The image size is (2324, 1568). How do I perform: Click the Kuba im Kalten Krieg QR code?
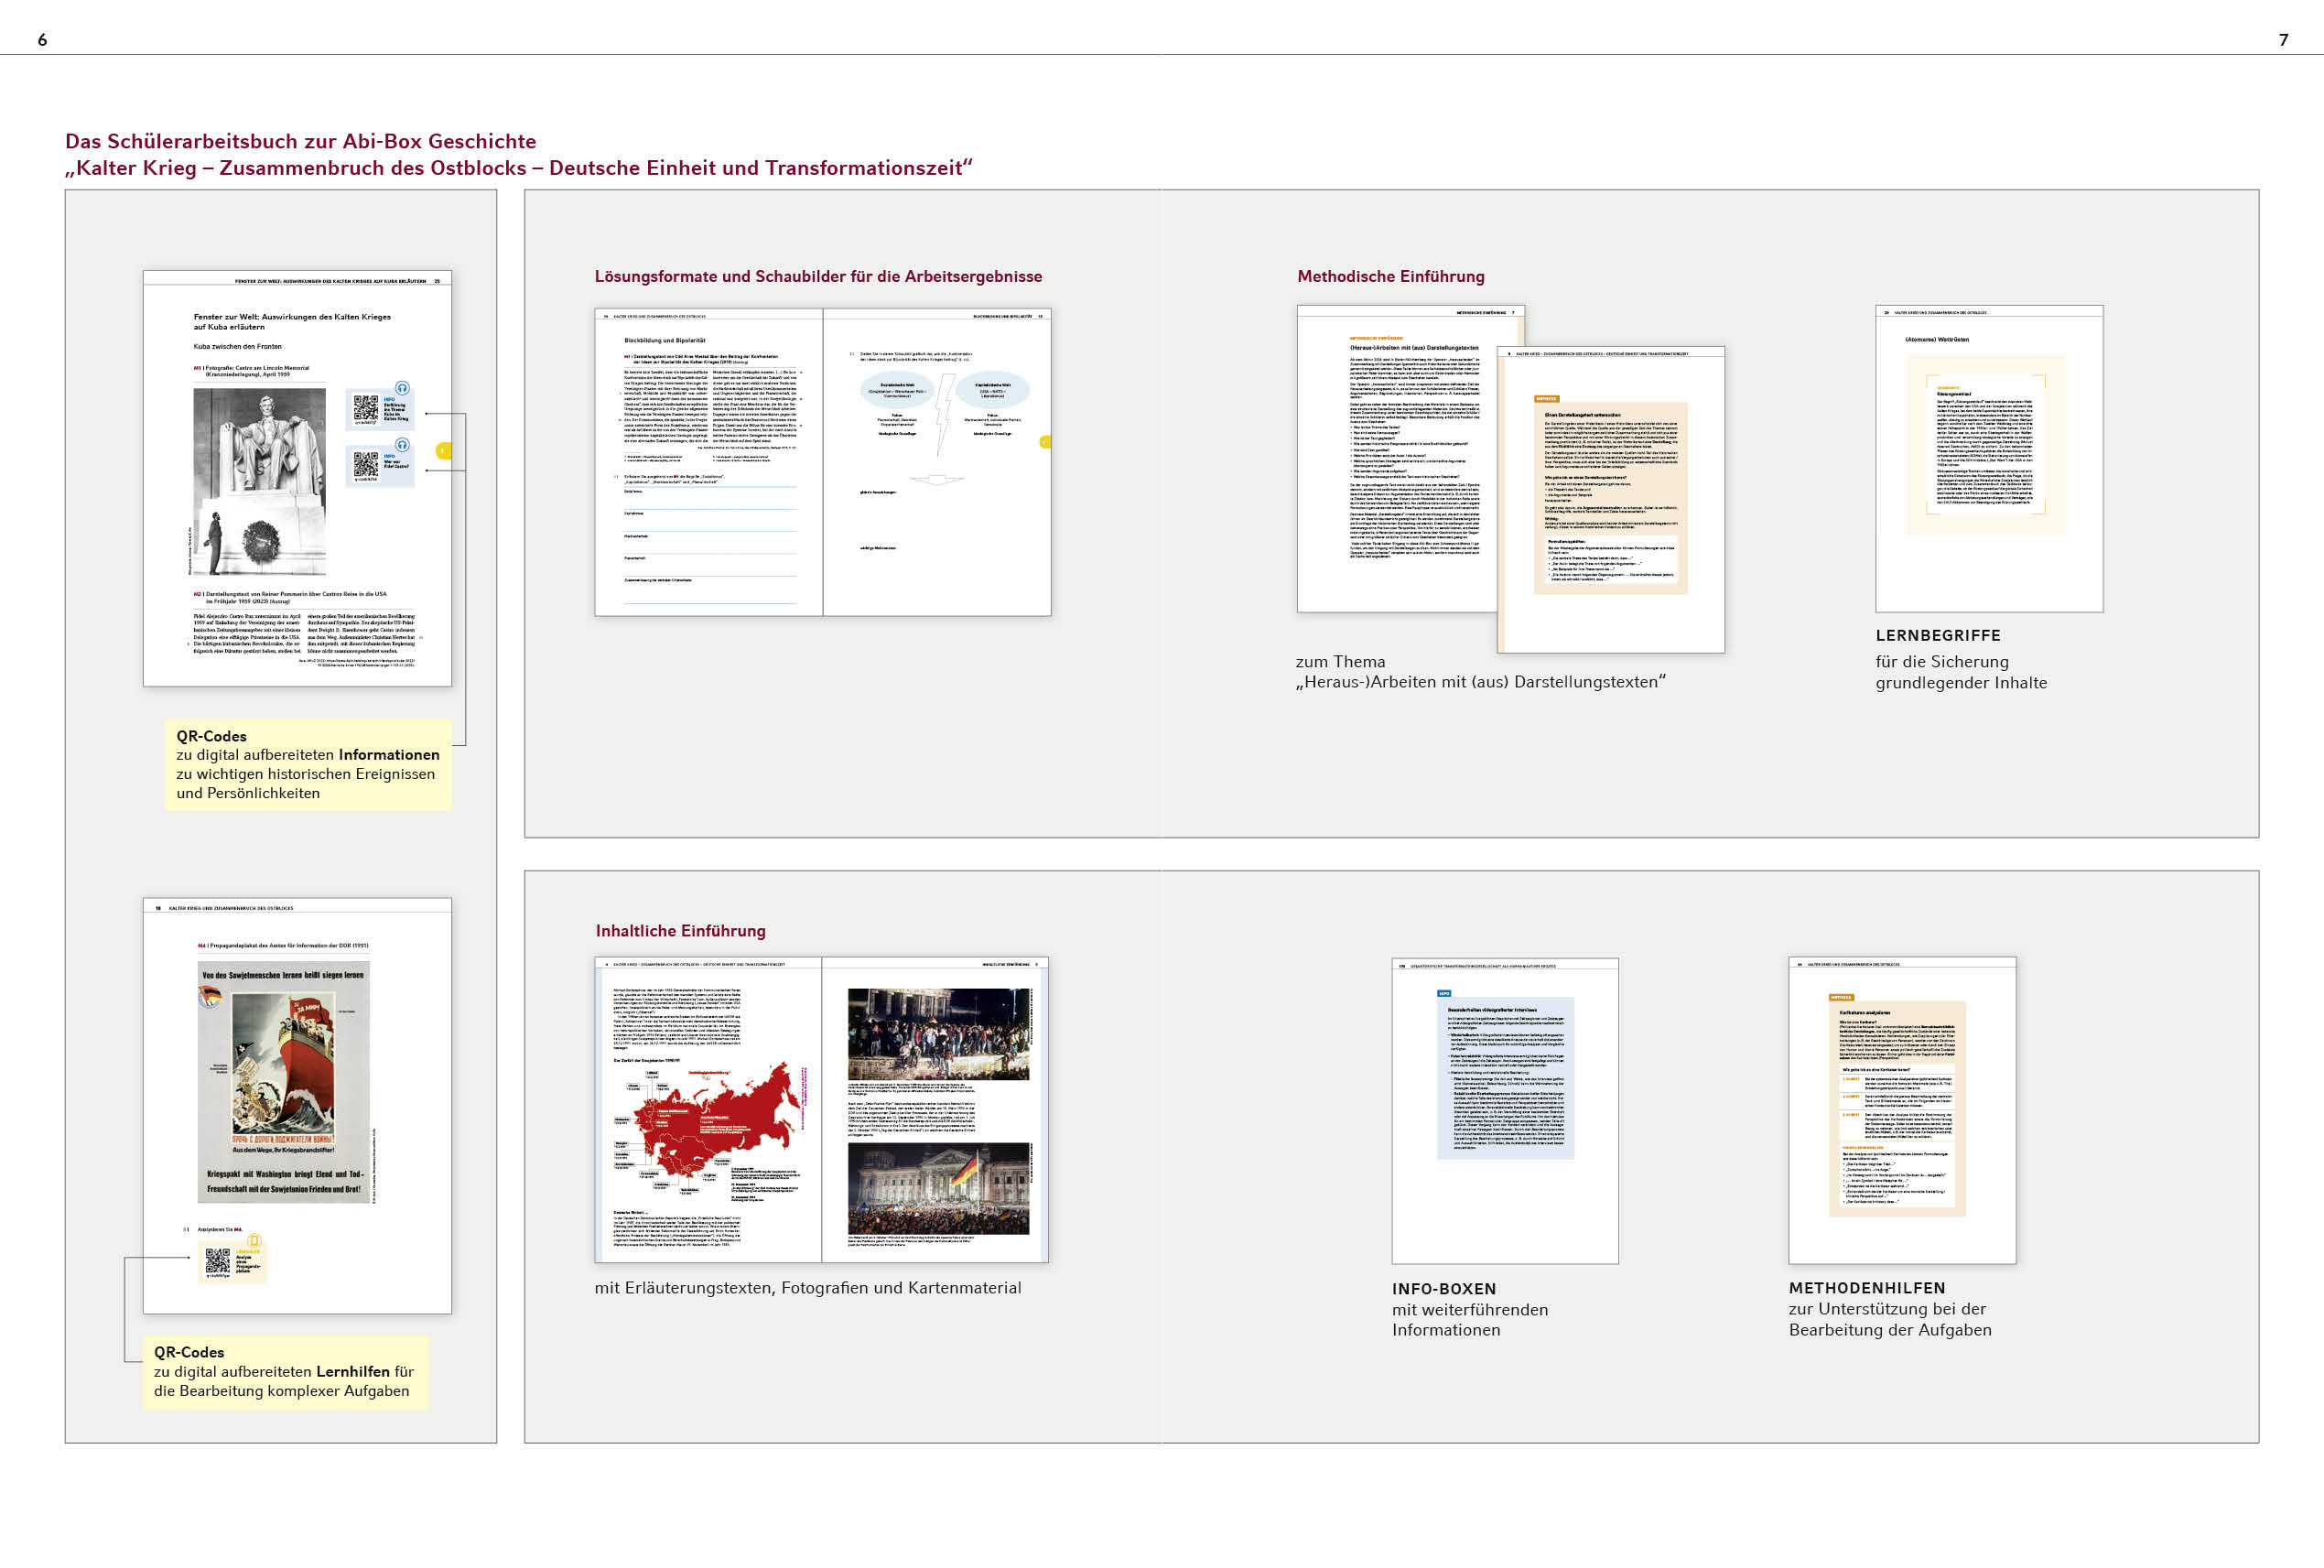point(365,408)
